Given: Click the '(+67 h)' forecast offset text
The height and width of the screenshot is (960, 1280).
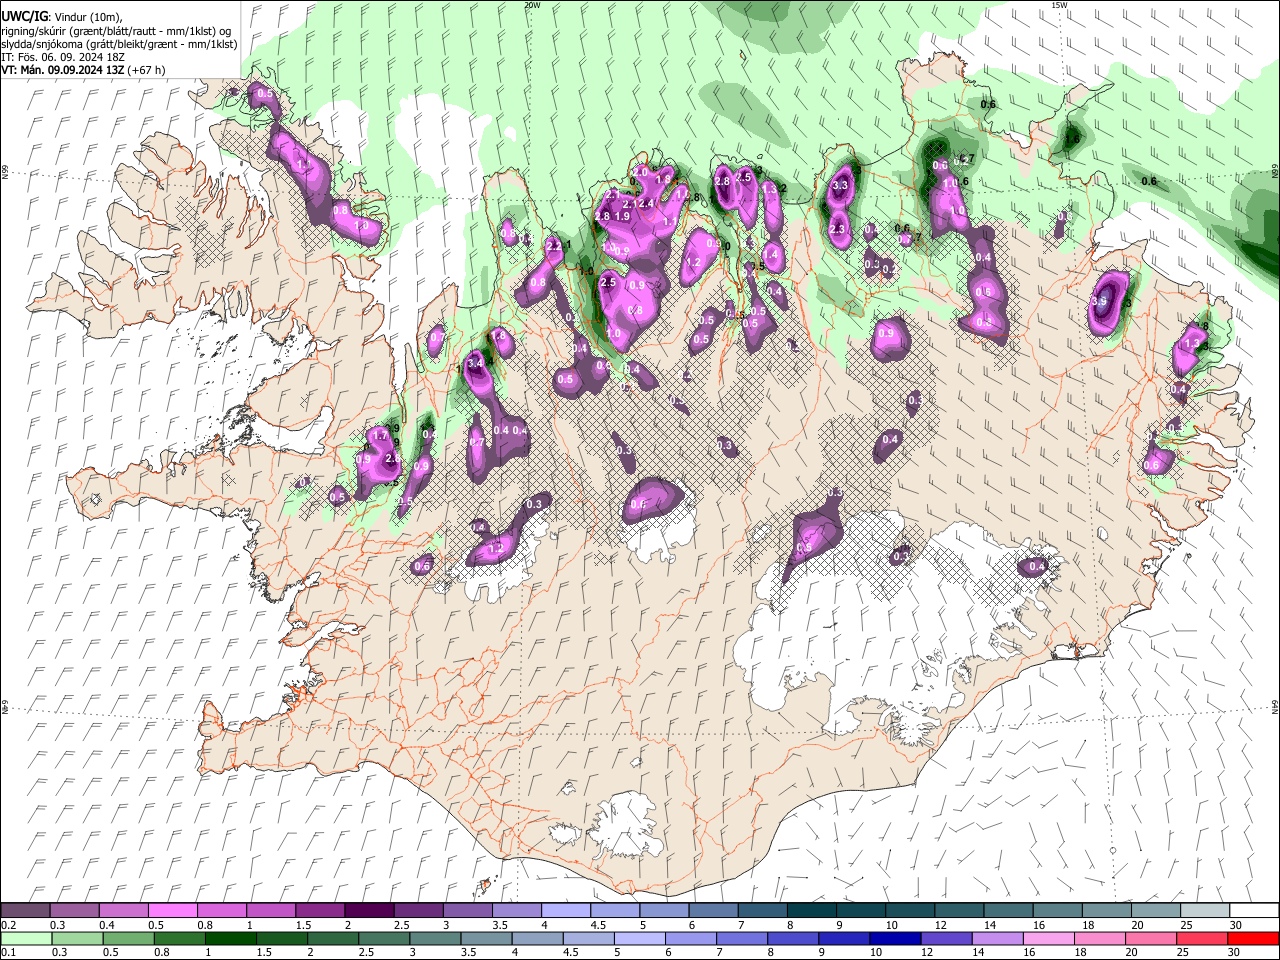Looking at the screenshot, I should click(147, 70).
